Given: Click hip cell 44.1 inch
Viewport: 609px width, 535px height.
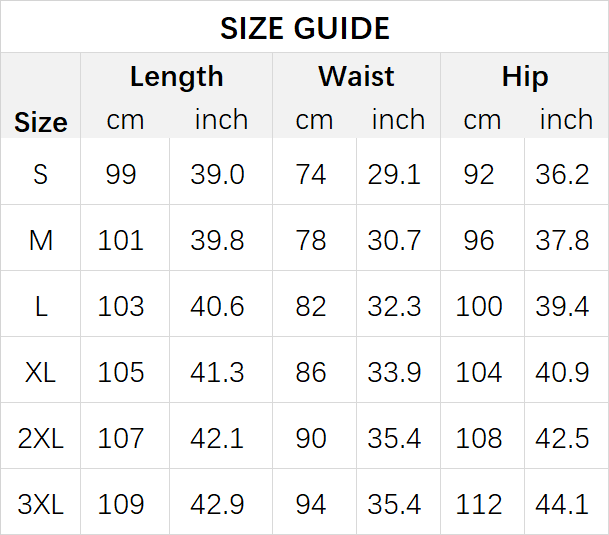Looking at the screenshot, I should click(562, 504).
